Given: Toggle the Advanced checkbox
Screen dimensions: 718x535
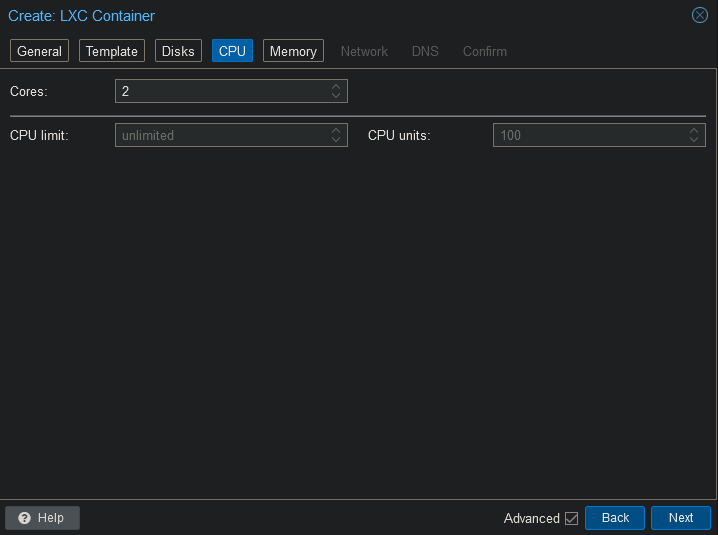Looking at the screenshot, I should 572,518.
